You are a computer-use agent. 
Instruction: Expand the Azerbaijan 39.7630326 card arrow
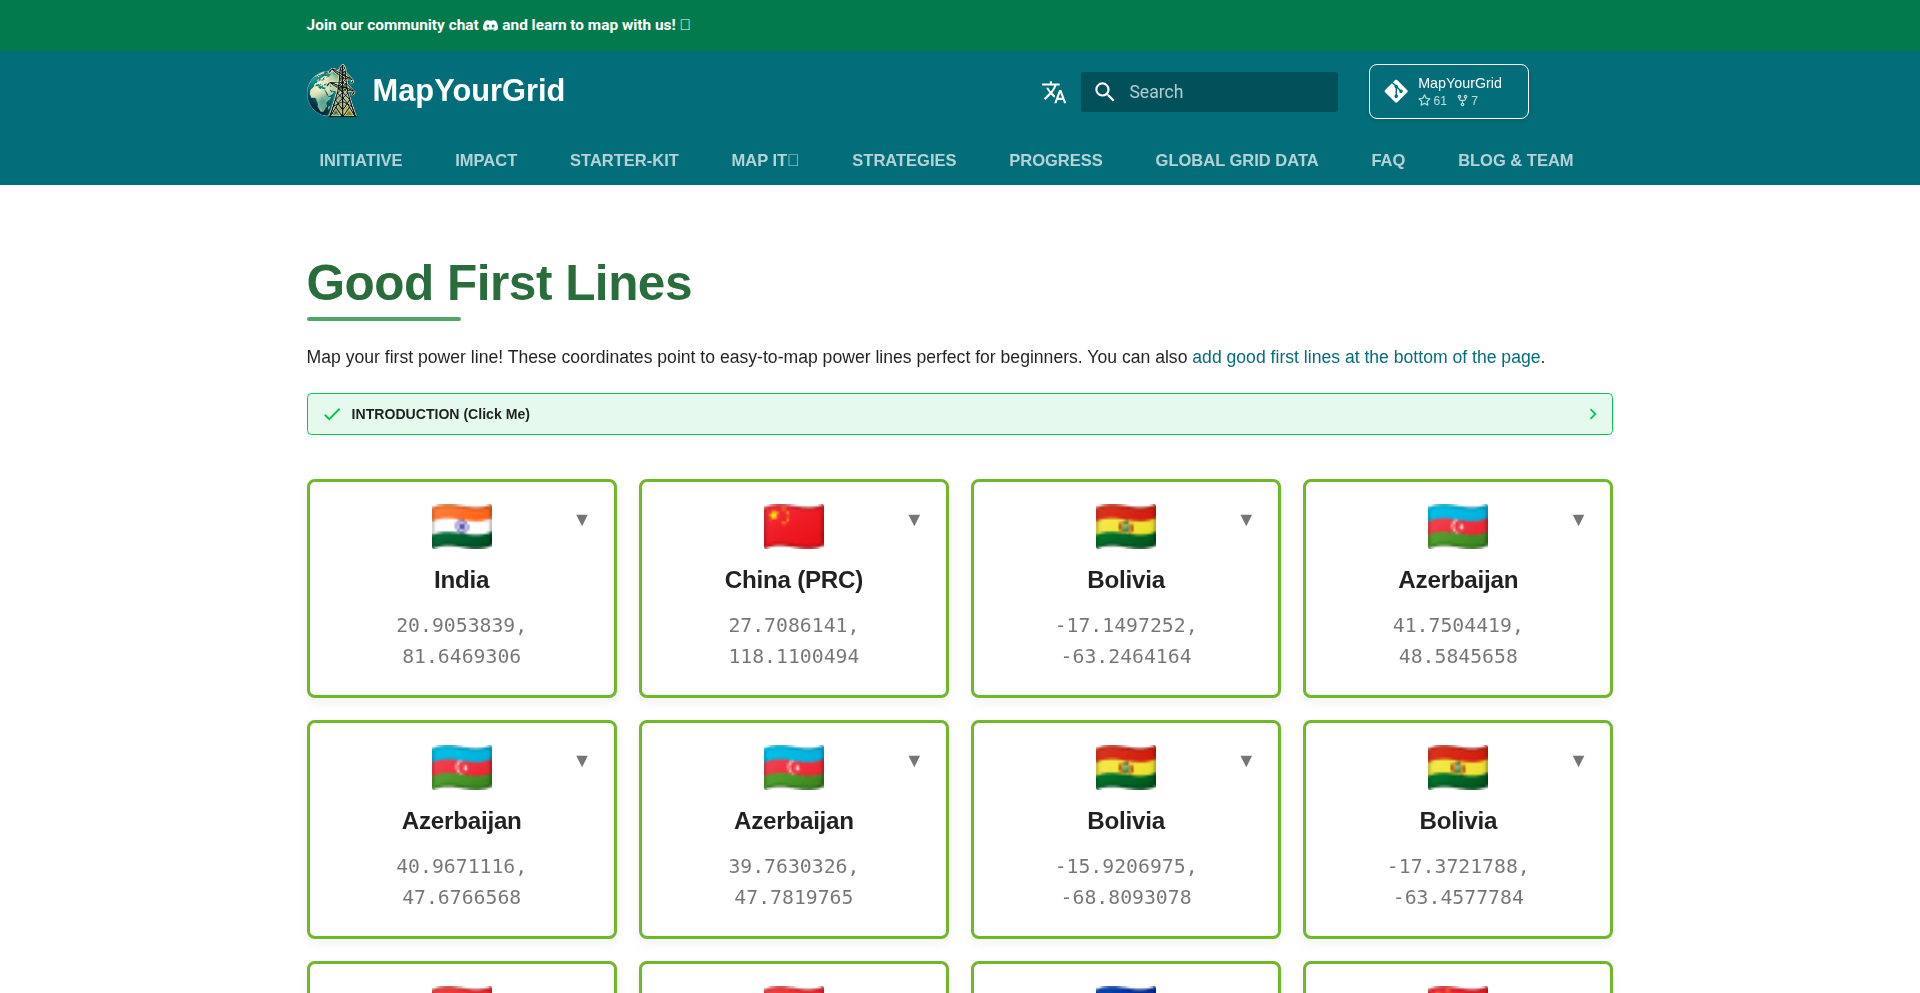tap(914, 761)
